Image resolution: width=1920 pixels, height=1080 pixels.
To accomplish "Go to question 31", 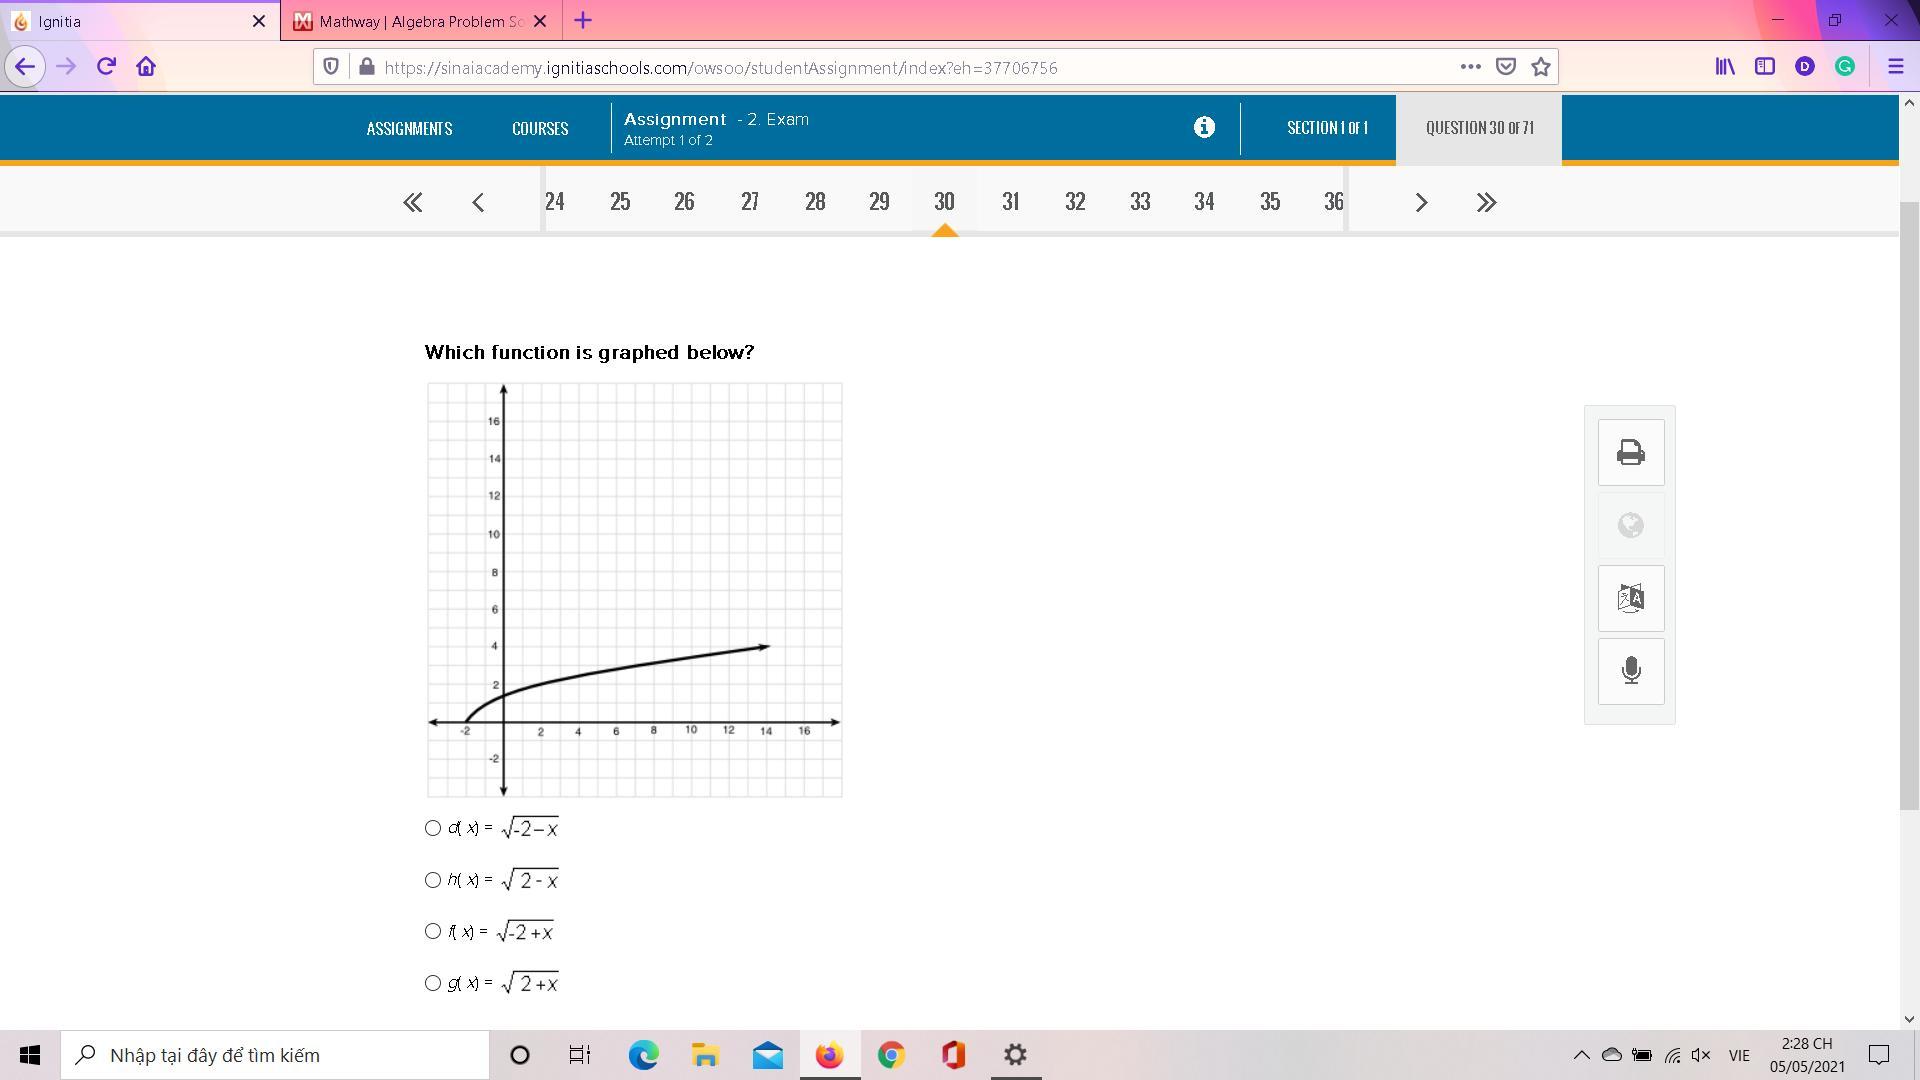I will (x=1010, y=202).
